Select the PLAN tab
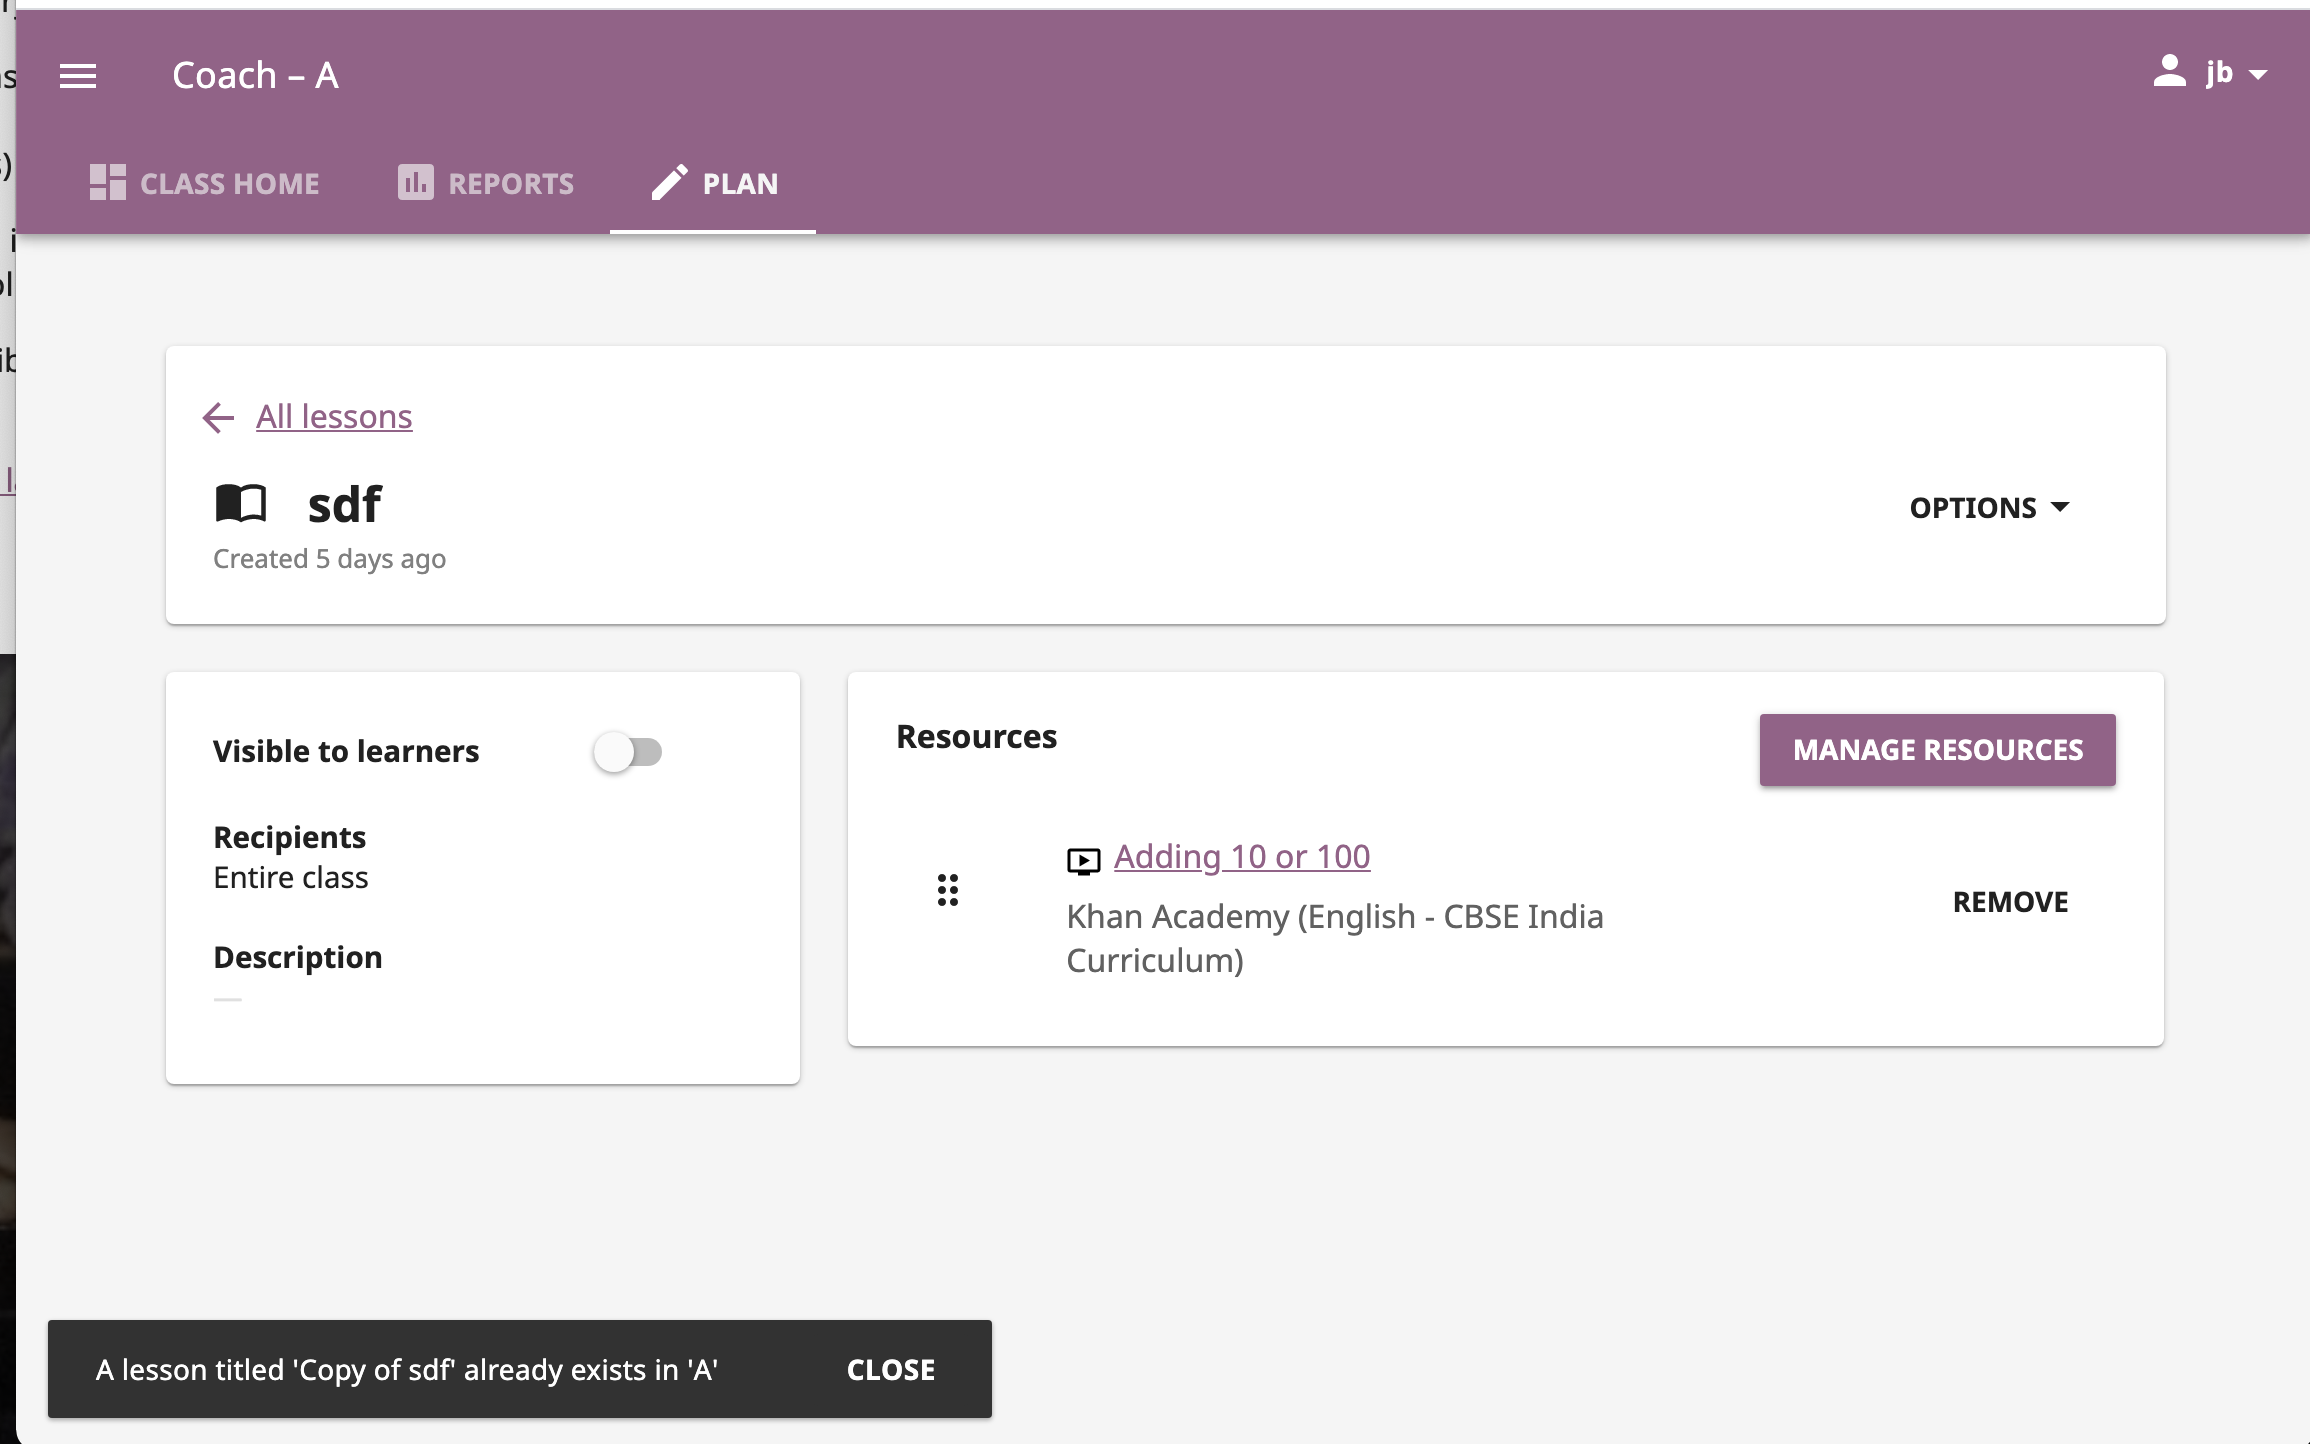This screenshot has width=2310, height=1444. [739, 184]
